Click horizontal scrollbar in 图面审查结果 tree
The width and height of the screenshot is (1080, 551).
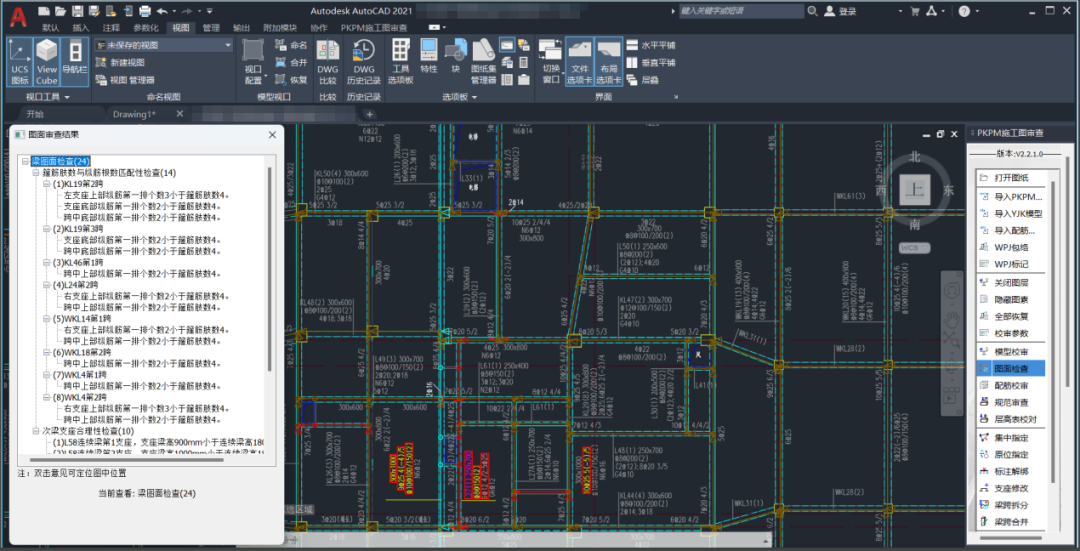[x=127, y=459]
